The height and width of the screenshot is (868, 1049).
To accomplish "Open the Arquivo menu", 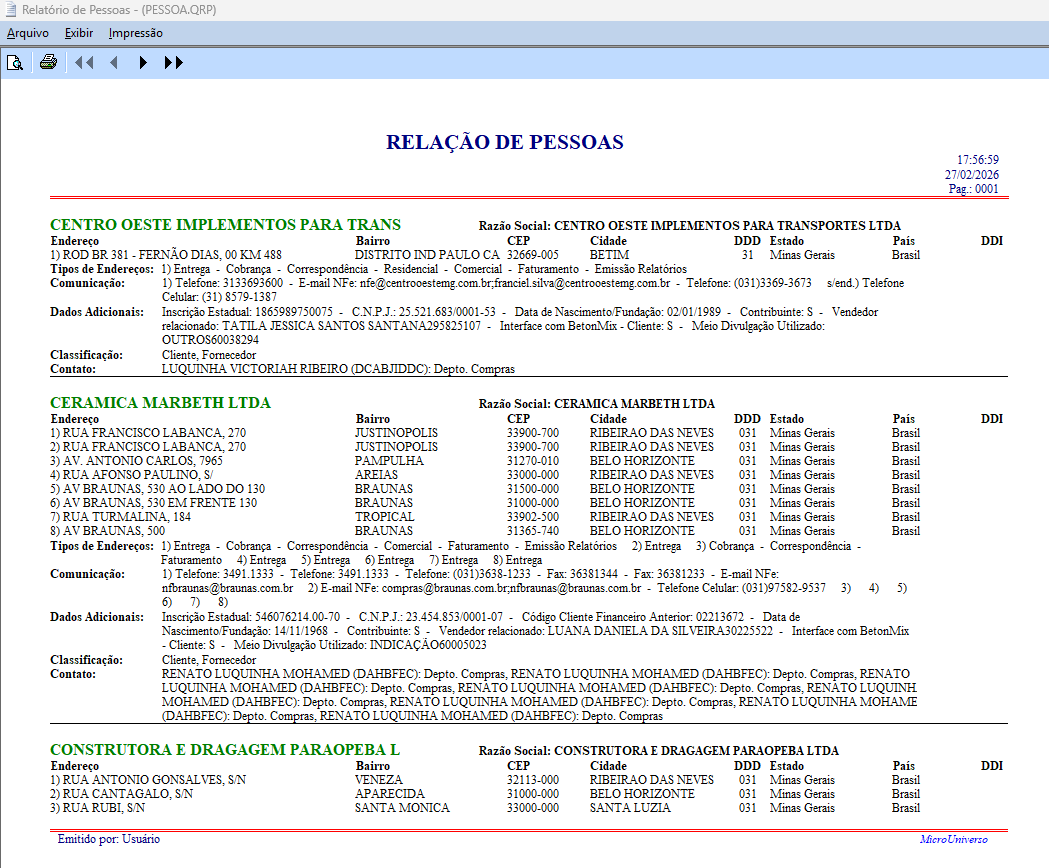I will click(x=28, y=33).
